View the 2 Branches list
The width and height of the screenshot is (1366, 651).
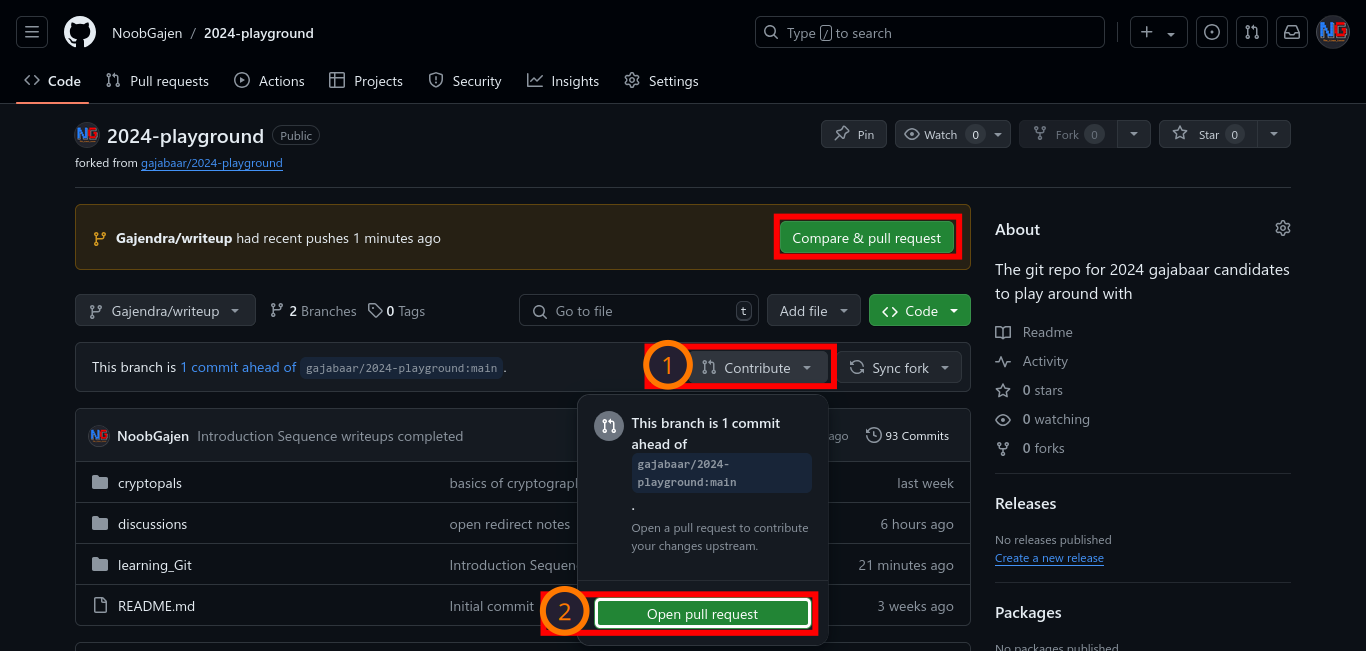pyautogui.click(x=313, y=311)
